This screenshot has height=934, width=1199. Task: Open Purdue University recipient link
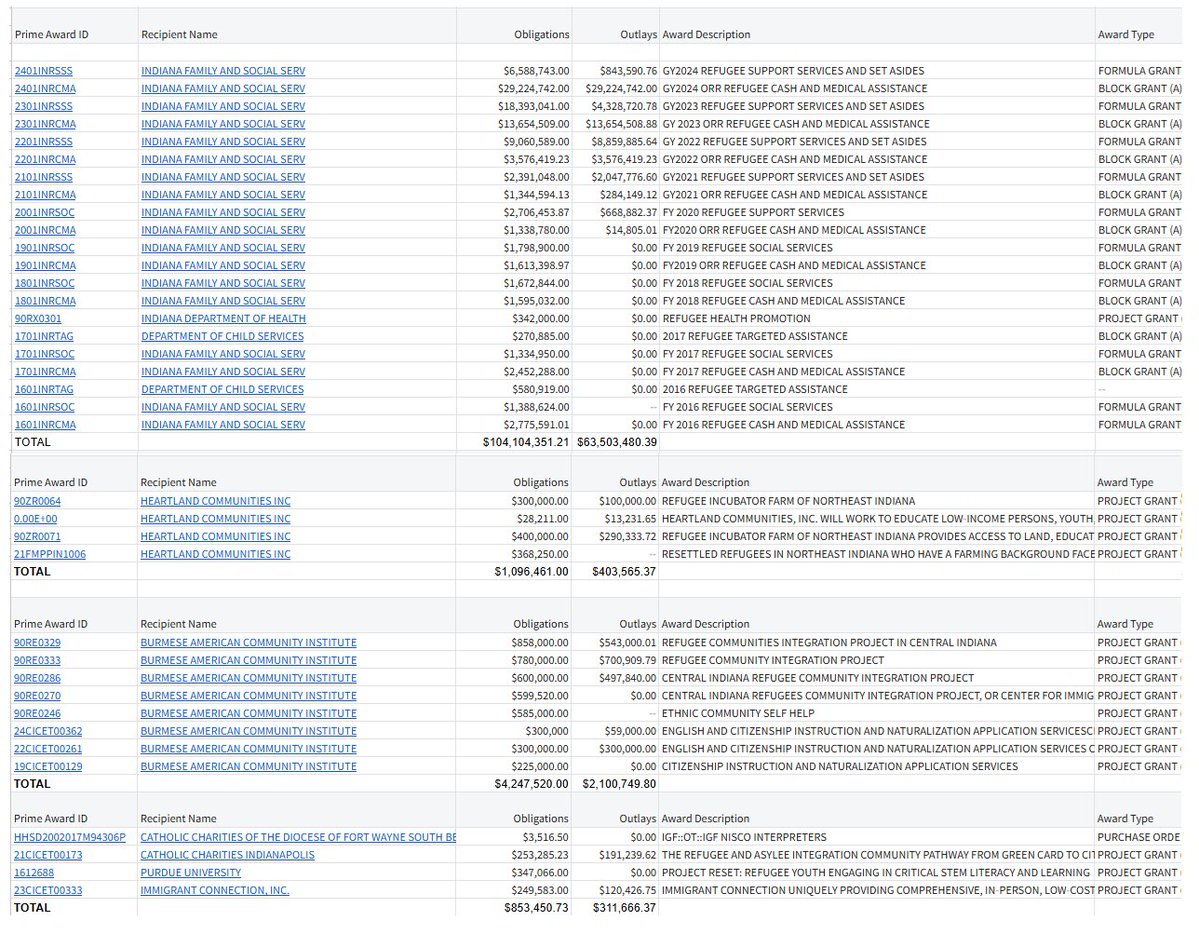(190, 872)
